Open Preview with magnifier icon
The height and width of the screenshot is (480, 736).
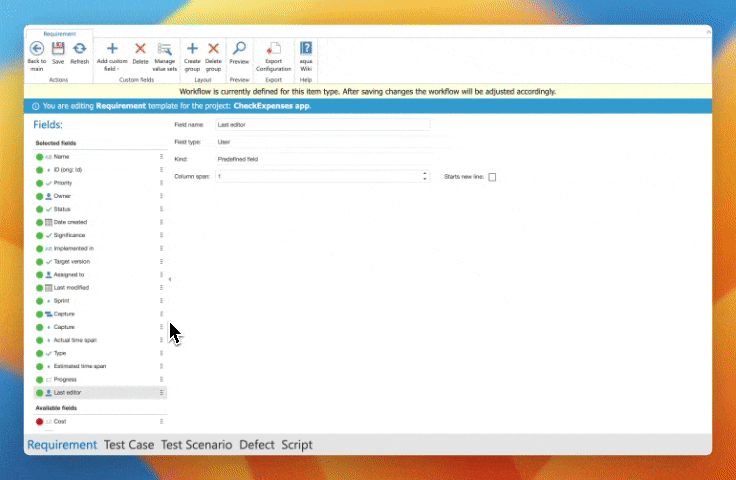pyautogui.click(x=239, y=49)
